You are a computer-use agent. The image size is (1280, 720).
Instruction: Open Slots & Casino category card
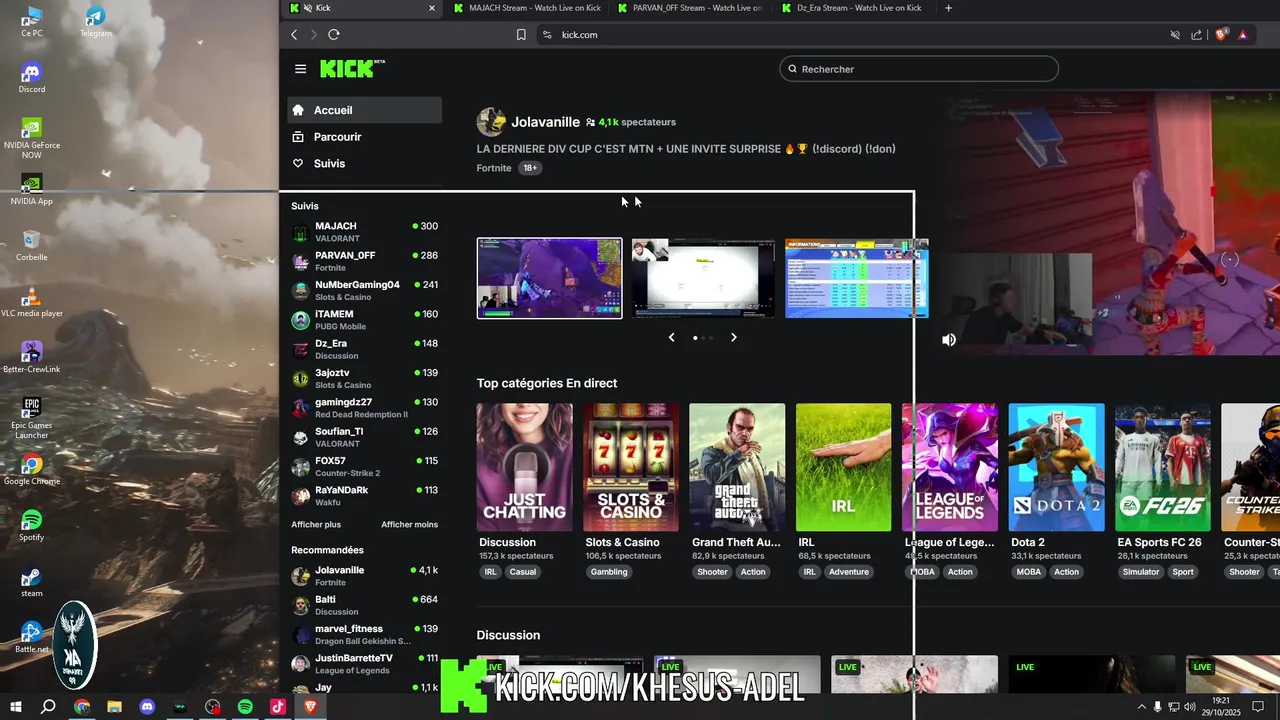631,467
